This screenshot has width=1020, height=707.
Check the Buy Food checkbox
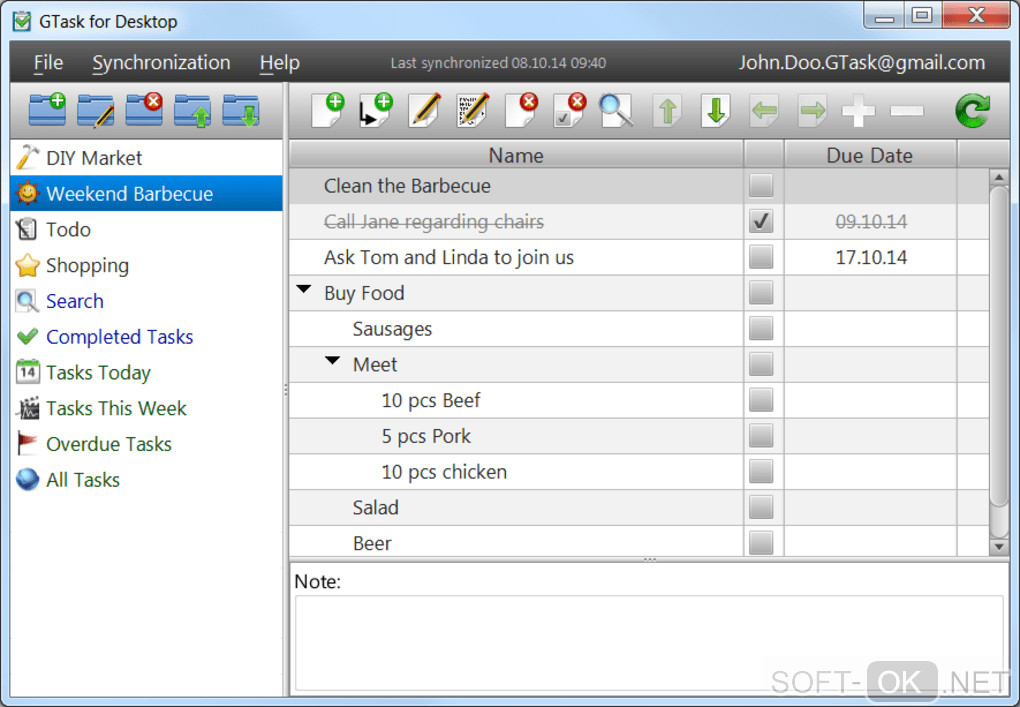[x=761, y=293]
